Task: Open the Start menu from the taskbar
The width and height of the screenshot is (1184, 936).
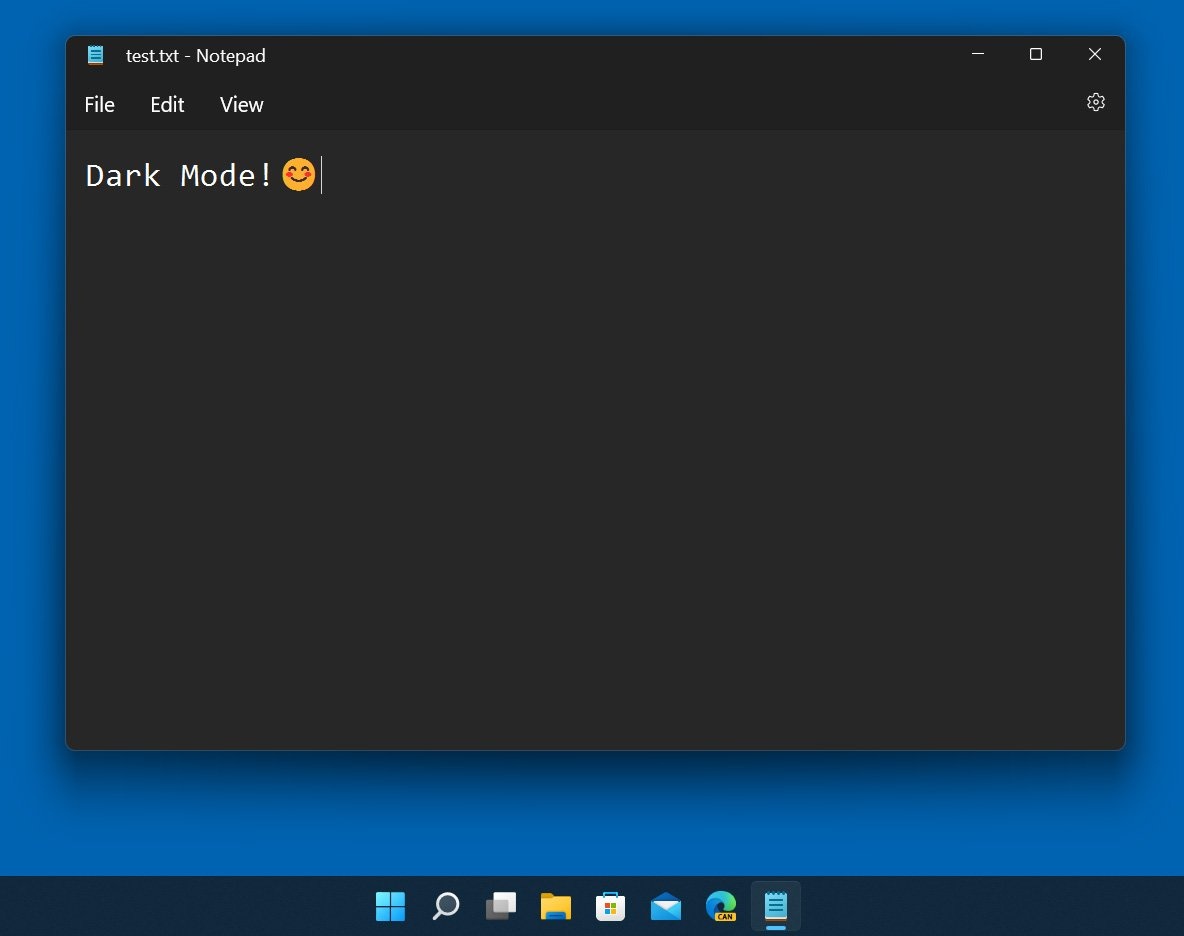Action: (390, 906)
